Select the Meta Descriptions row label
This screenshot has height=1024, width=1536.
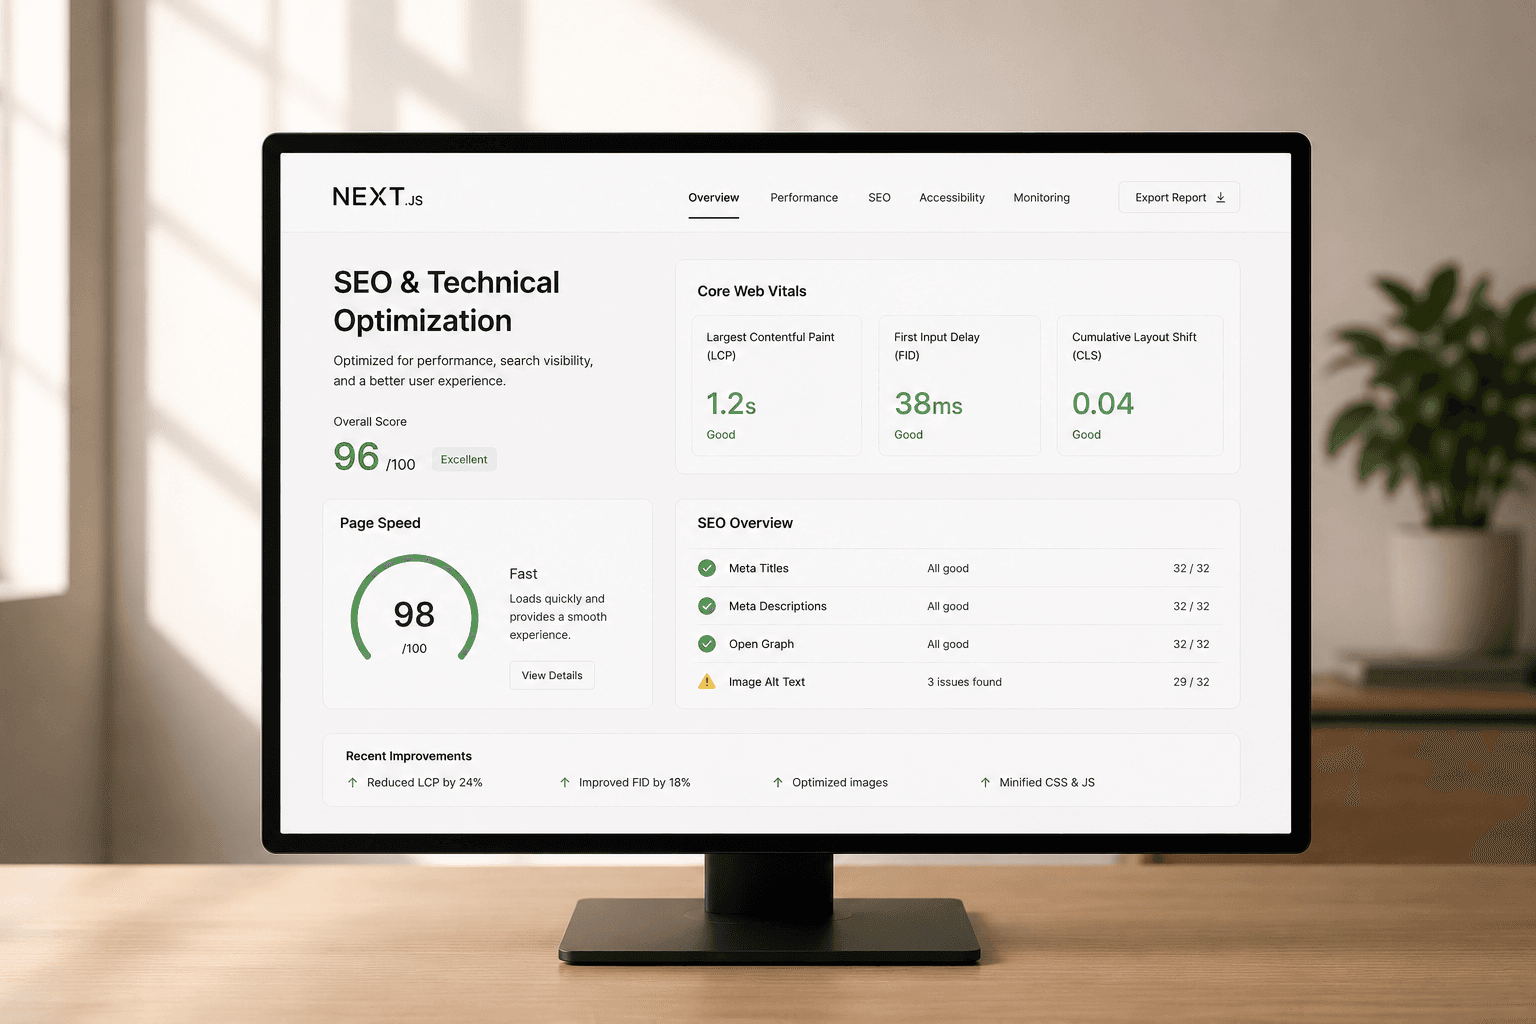(777, 606)
